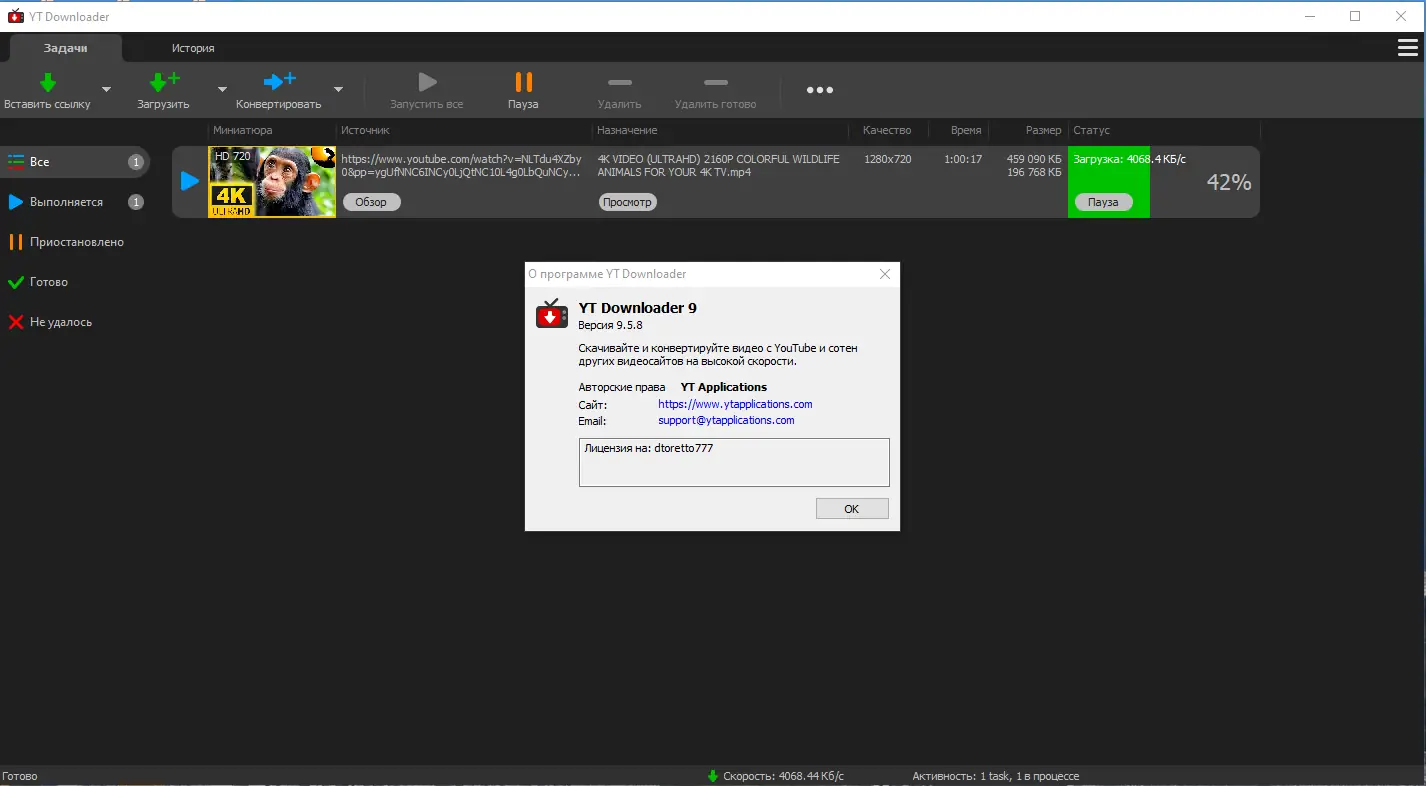Click the Источник column header

click(x=365, y=130)
